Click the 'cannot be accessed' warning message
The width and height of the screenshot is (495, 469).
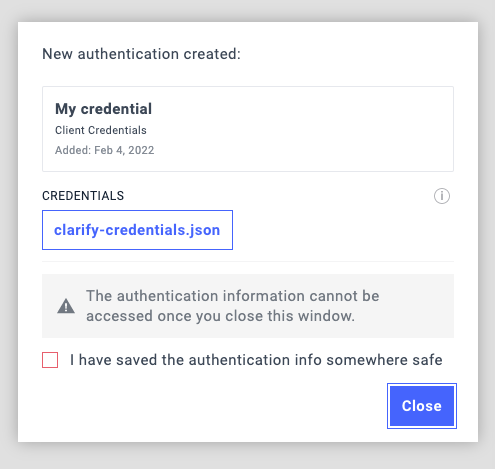pos(232,306)
